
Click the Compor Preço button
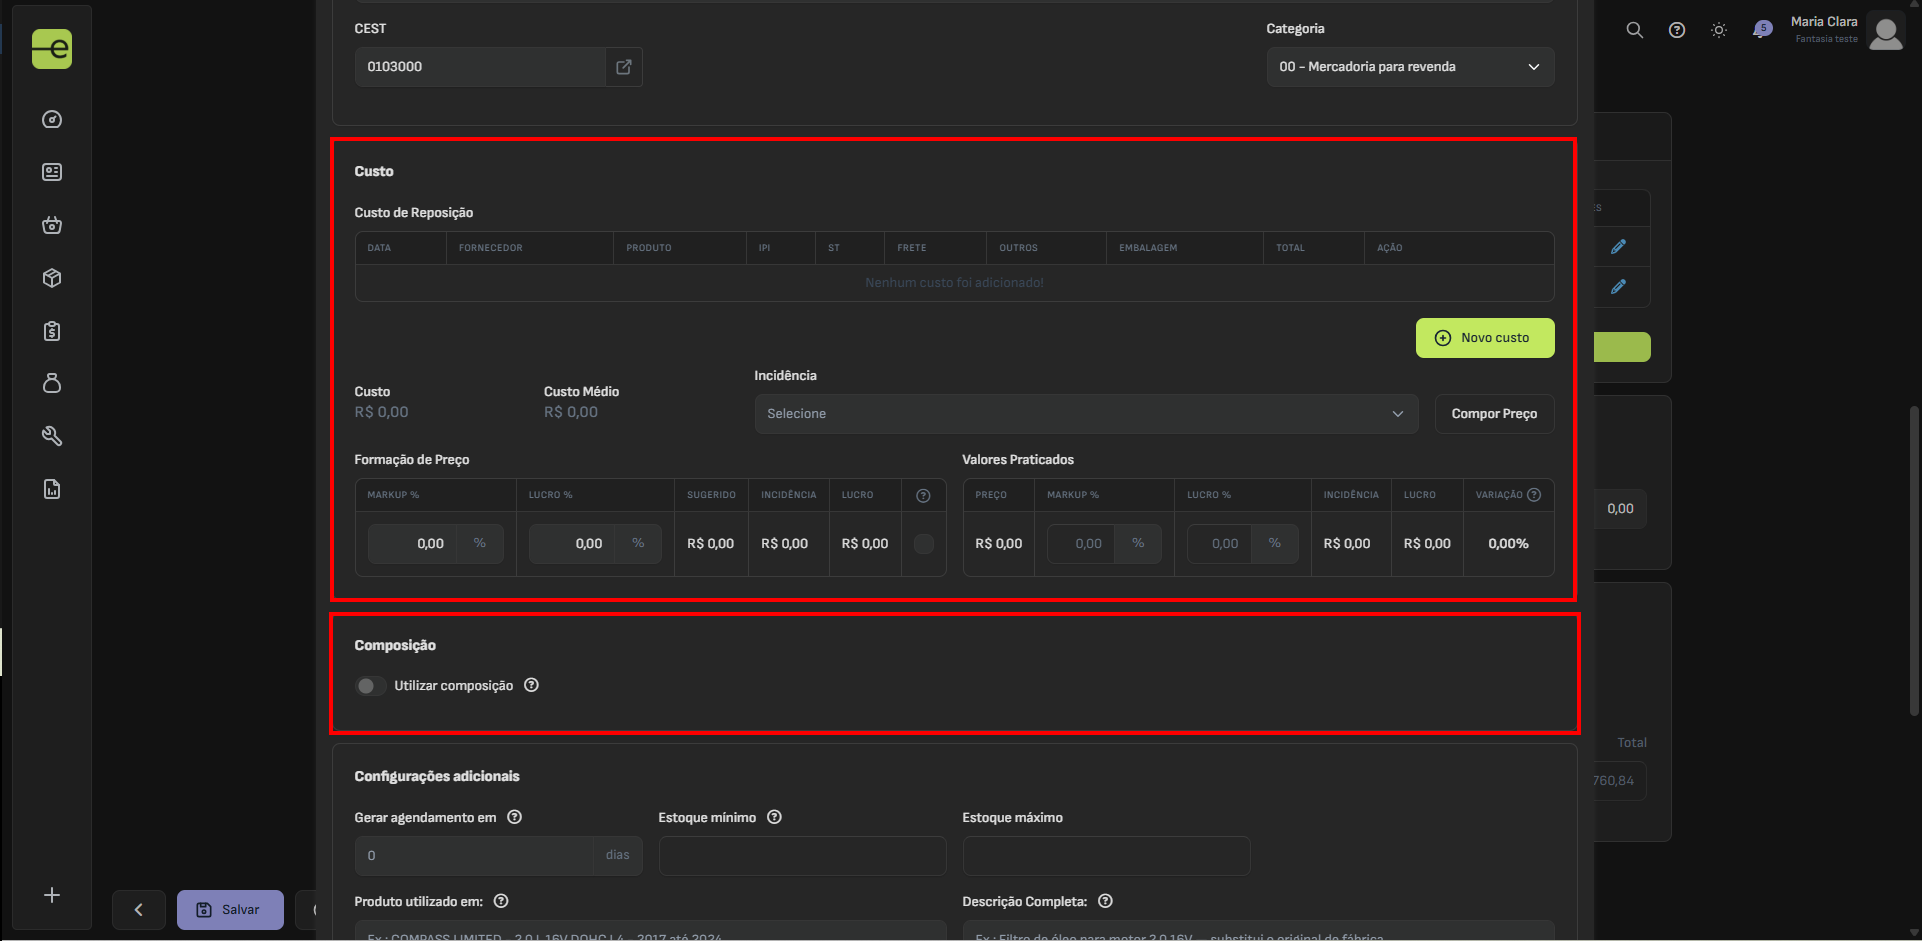[1494, 414]
